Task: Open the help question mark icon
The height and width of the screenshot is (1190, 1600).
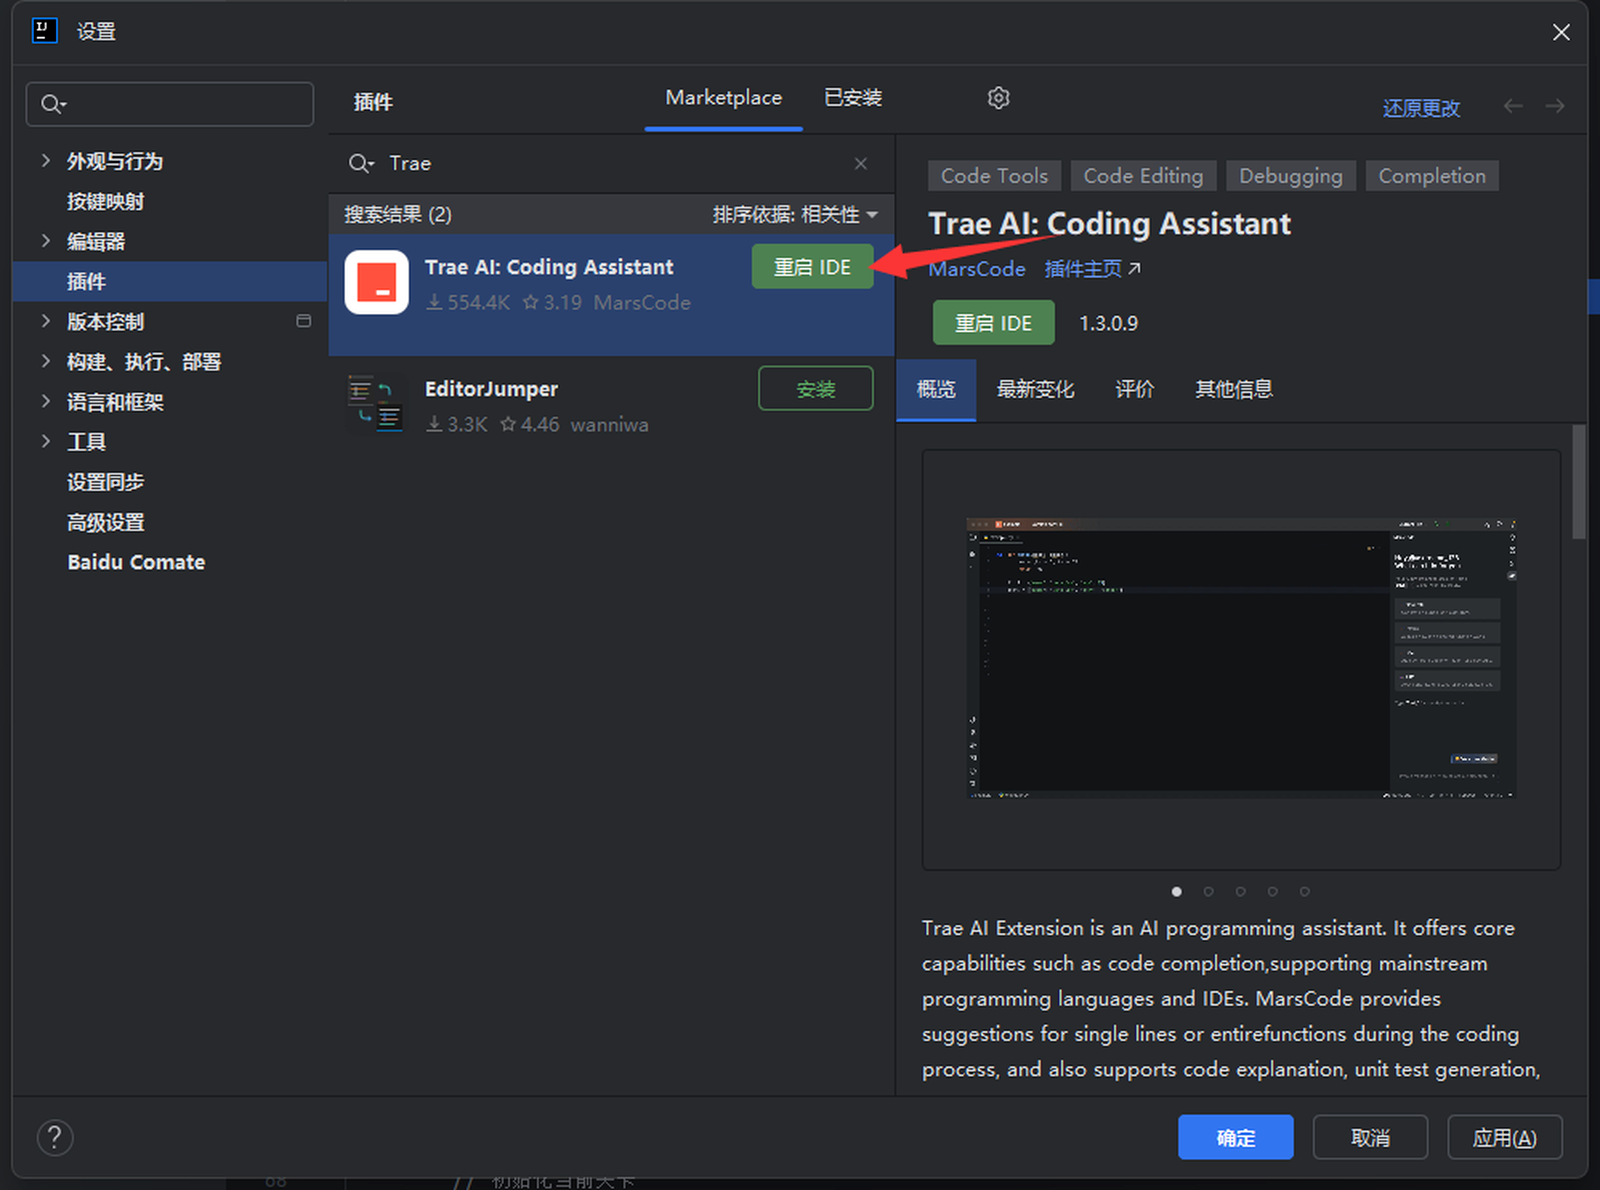Action: pyautogui.click(x=55, y=1137)
